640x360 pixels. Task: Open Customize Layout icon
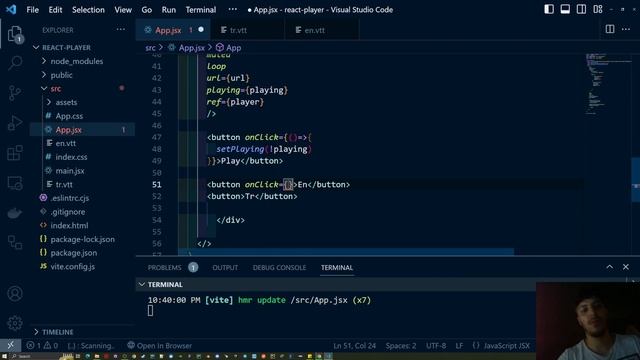[598, 9]
